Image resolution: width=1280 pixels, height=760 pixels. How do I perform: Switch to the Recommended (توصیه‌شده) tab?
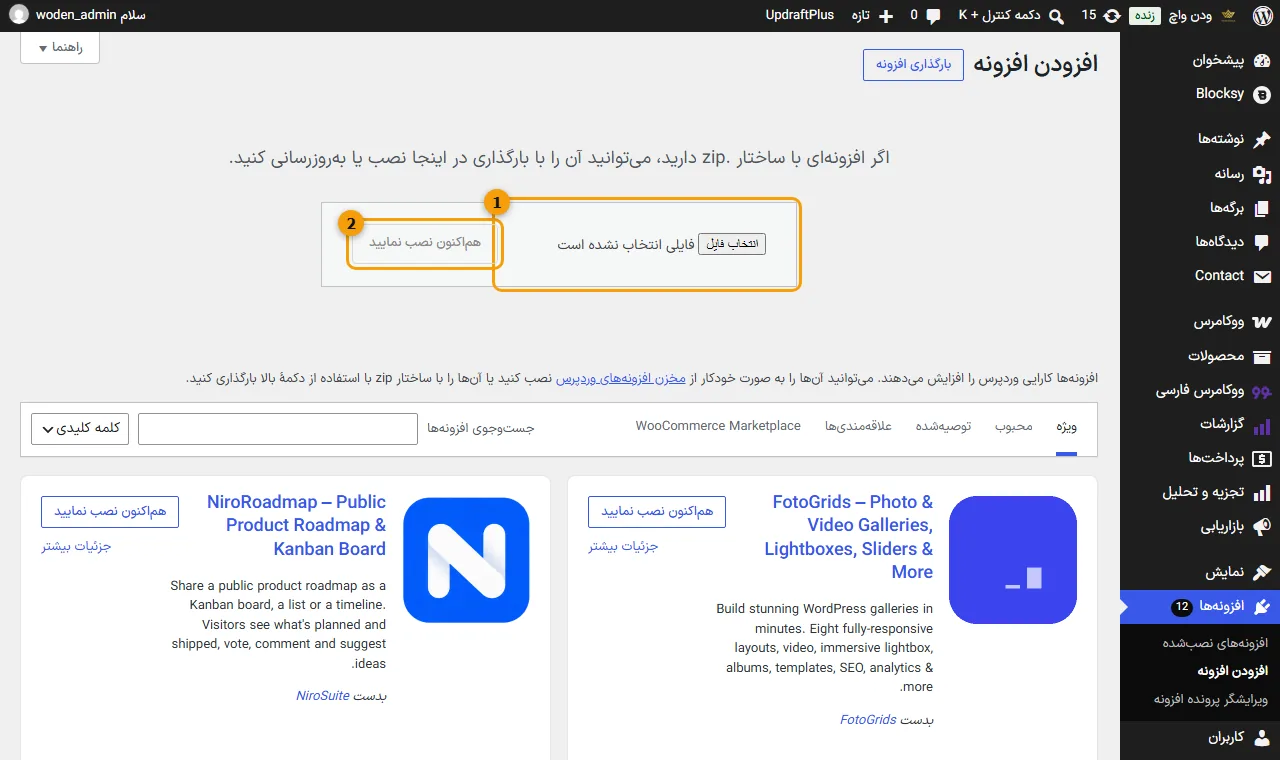(x=944, y=427)
